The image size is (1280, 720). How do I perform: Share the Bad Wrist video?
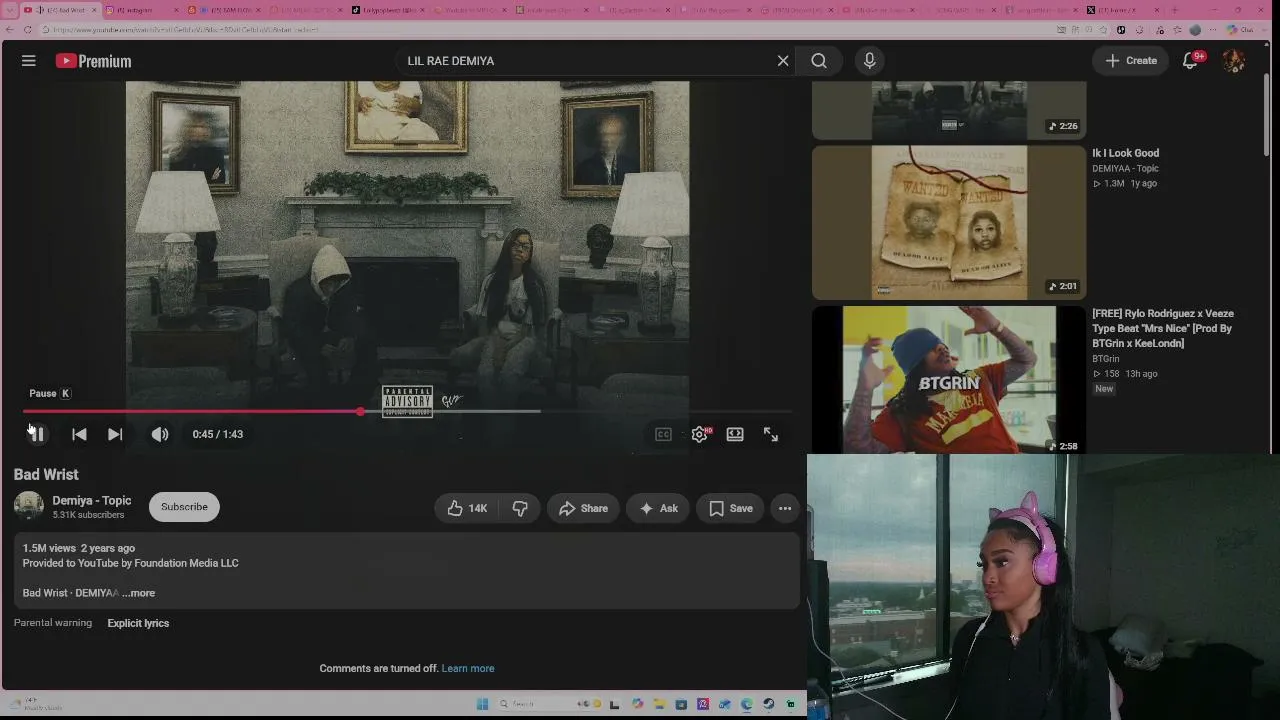pos(583,508)
